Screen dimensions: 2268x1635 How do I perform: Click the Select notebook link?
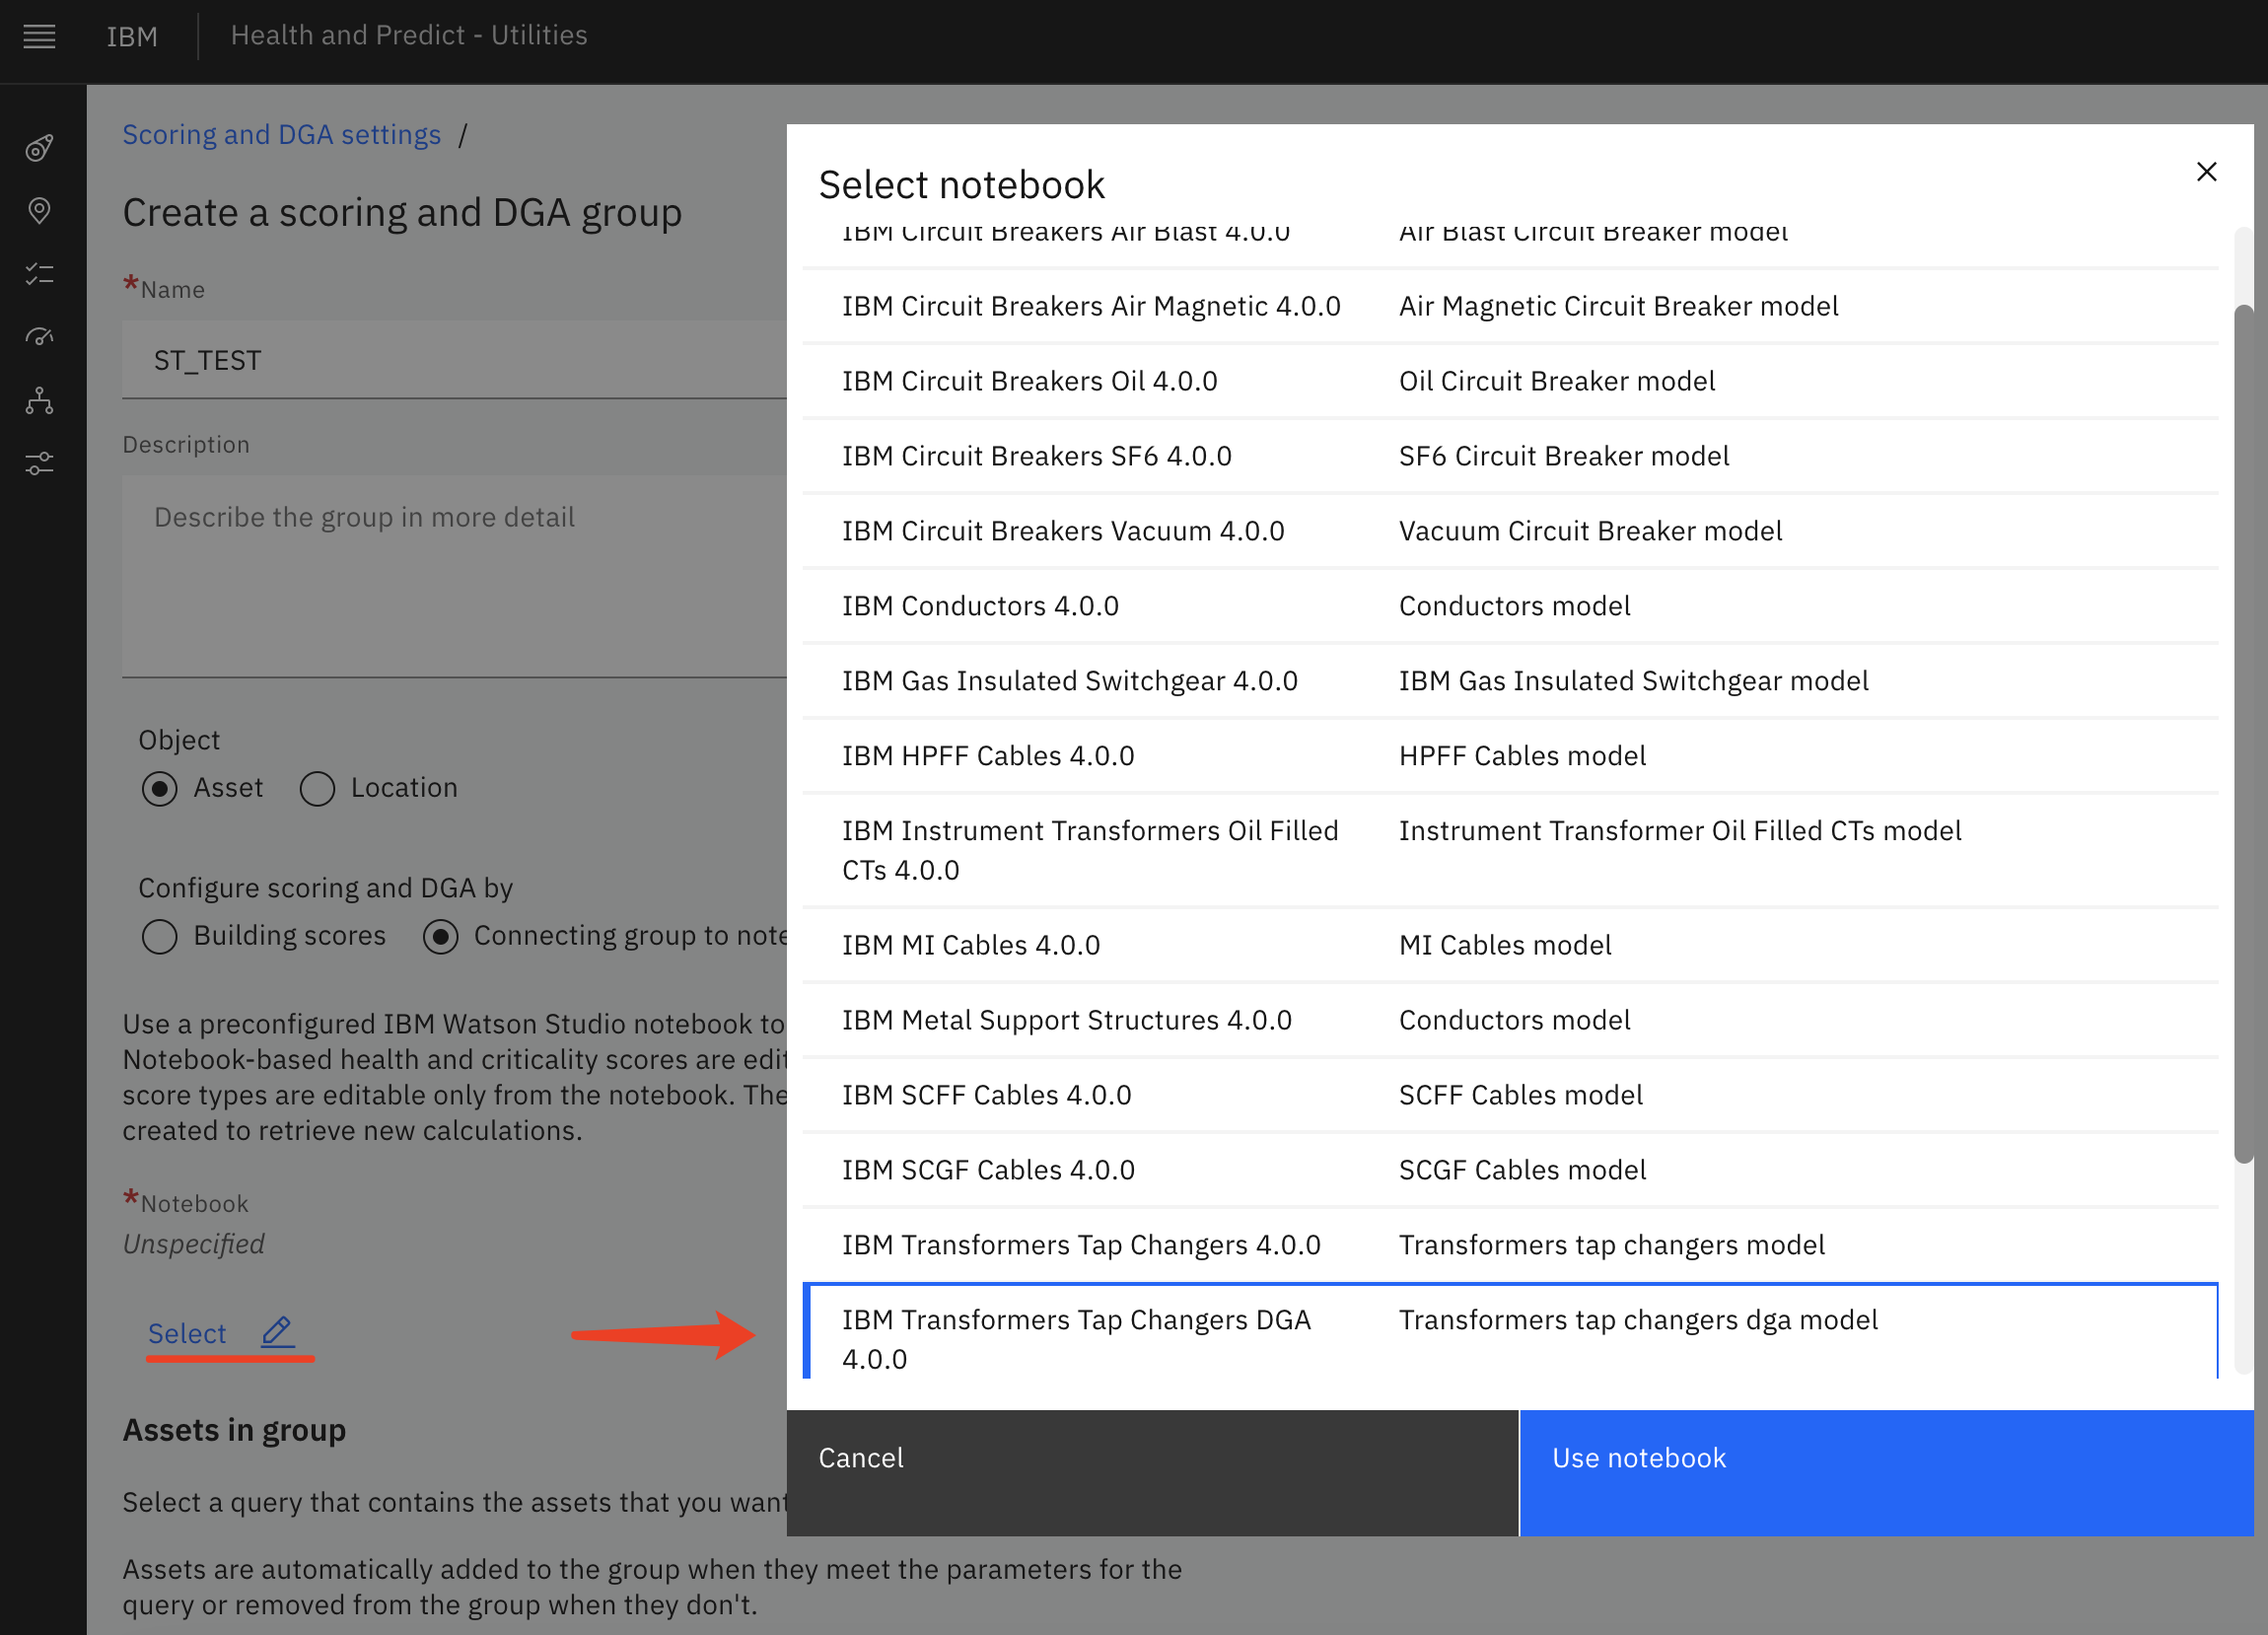tap(187, 1333)
